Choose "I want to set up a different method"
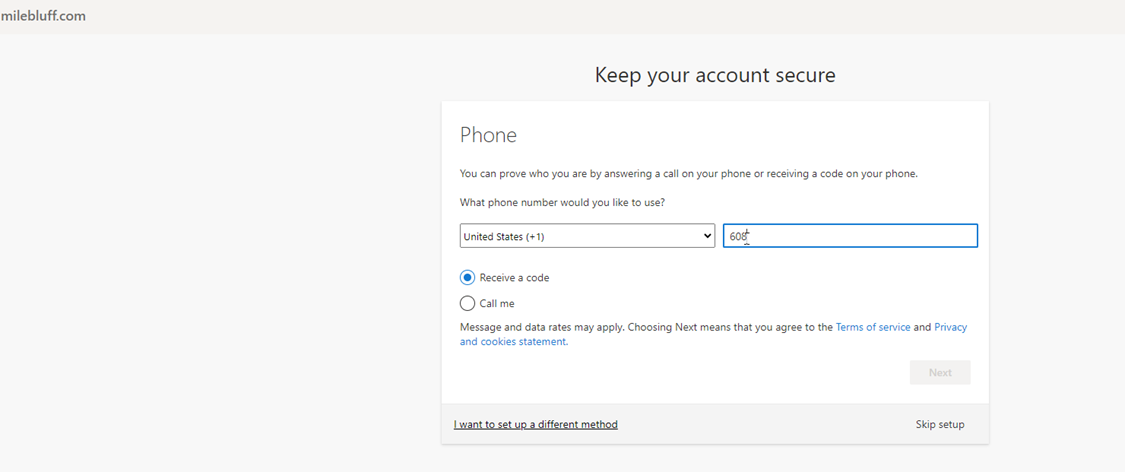This screenshot has height=472, width=1125. (535, 424)
